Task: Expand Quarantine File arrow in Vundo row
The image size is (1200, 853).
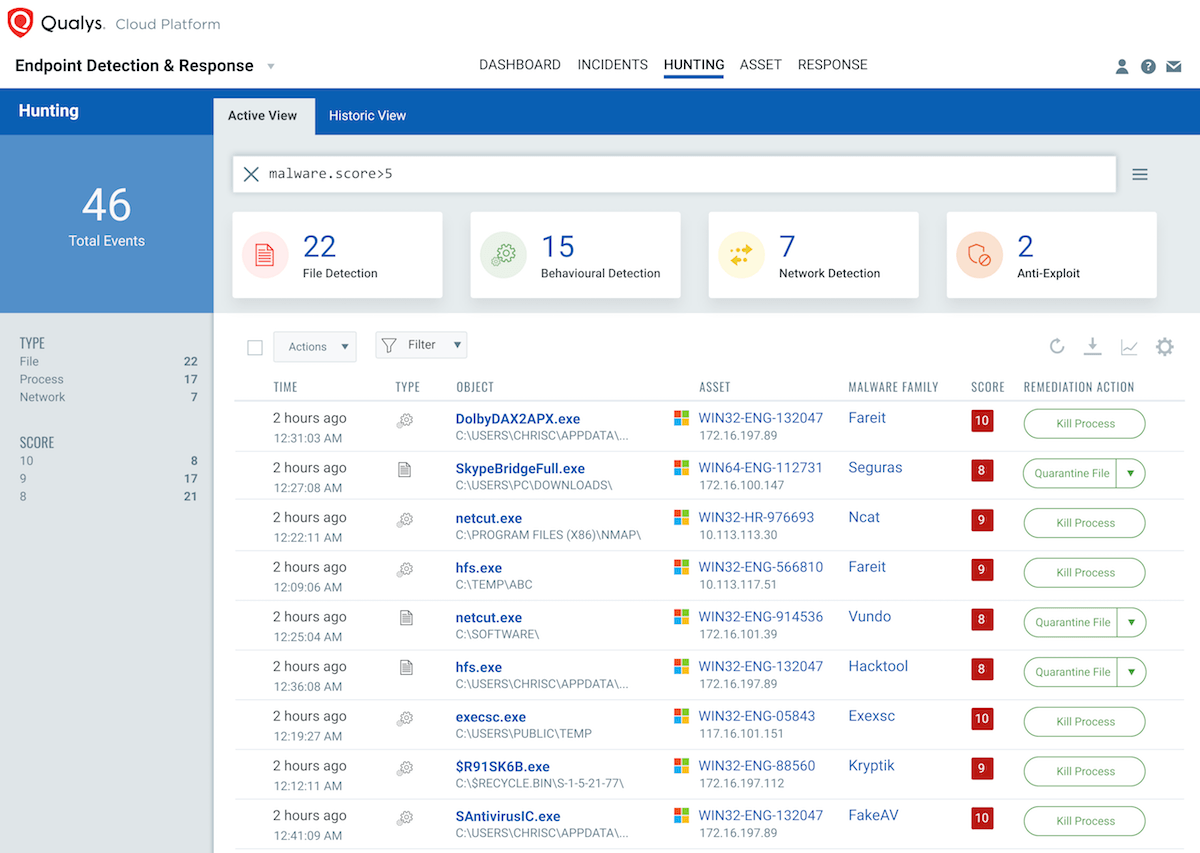Action: point(1131,622)
